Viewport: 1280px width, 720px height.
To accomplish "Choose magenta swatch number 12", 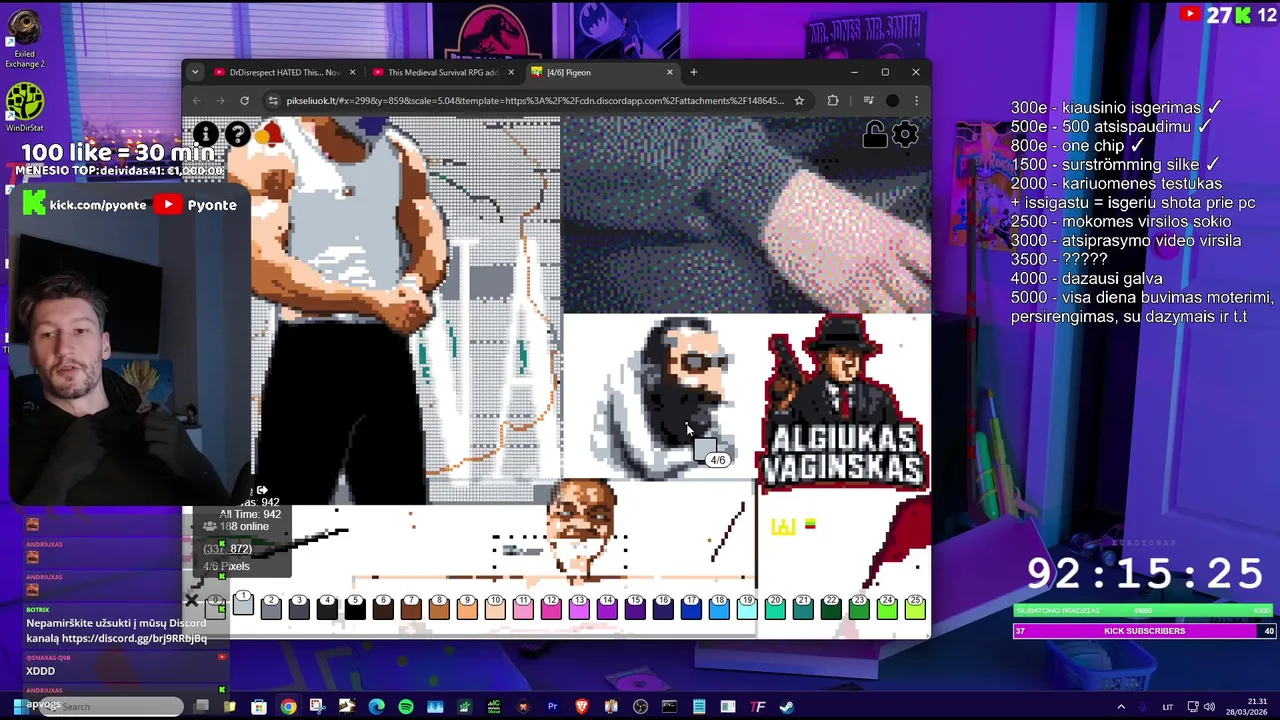I will 551,606.
